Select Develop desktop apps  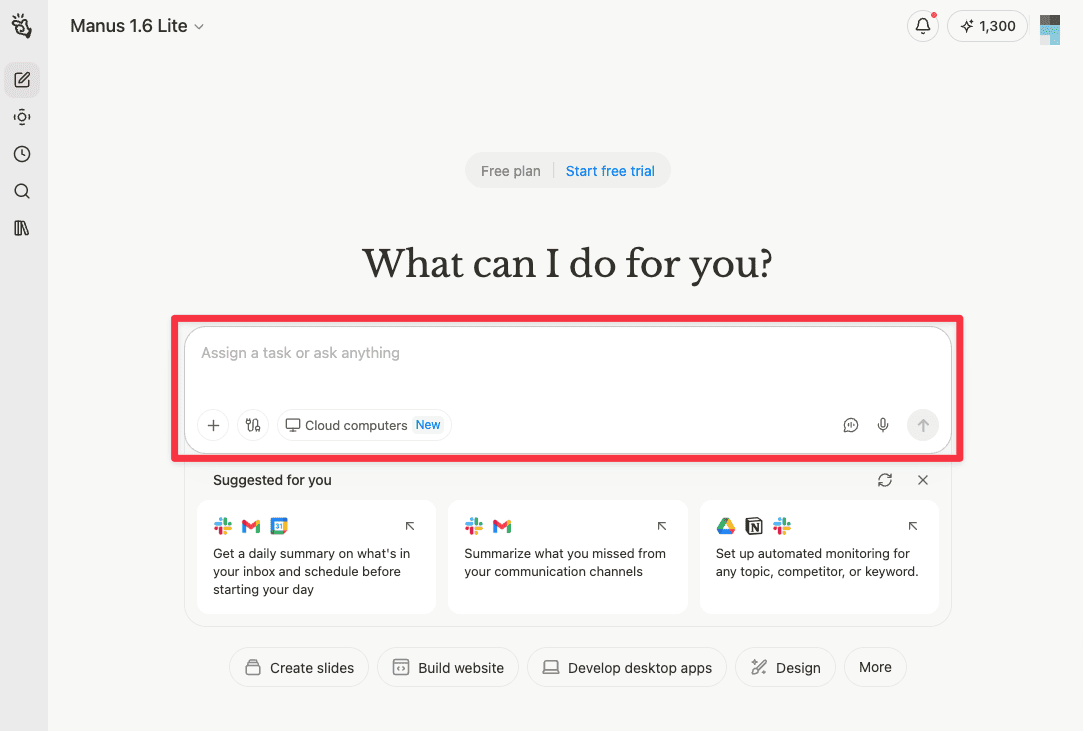click(626, 667)
